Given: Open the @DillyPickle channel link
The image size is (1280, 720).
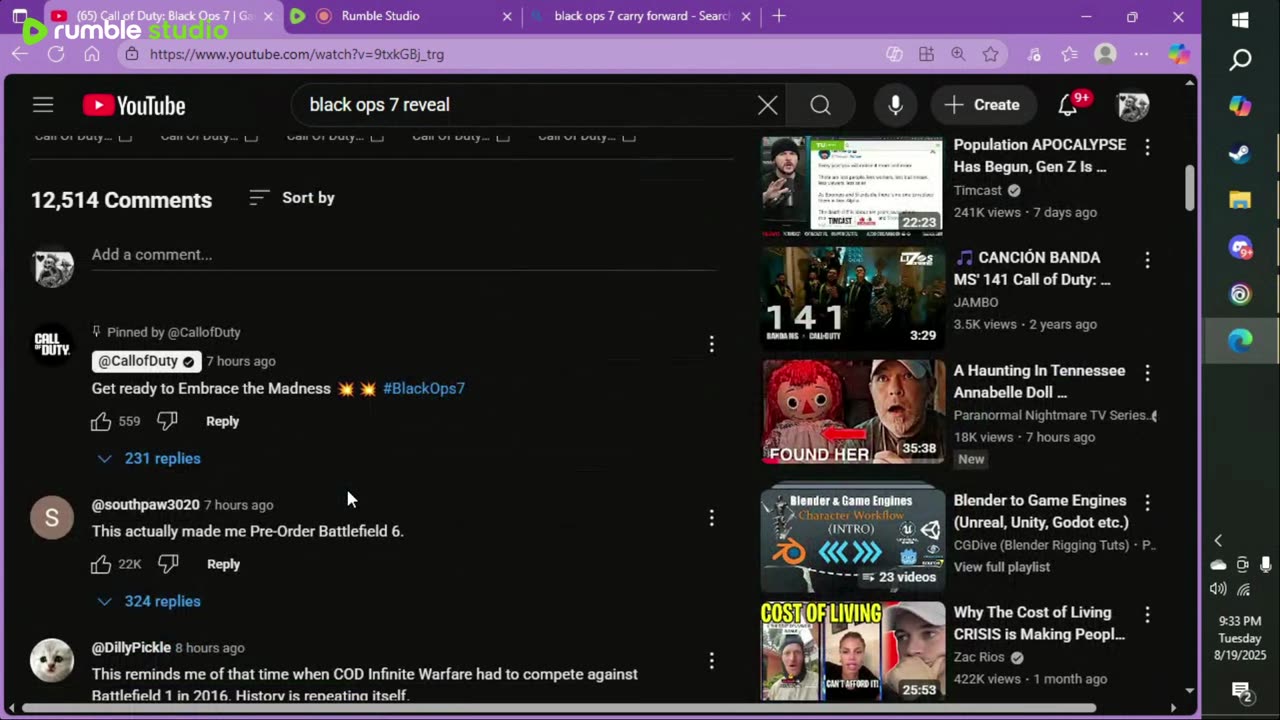Looking at the screenshot, I should click(x=131, y=648).
